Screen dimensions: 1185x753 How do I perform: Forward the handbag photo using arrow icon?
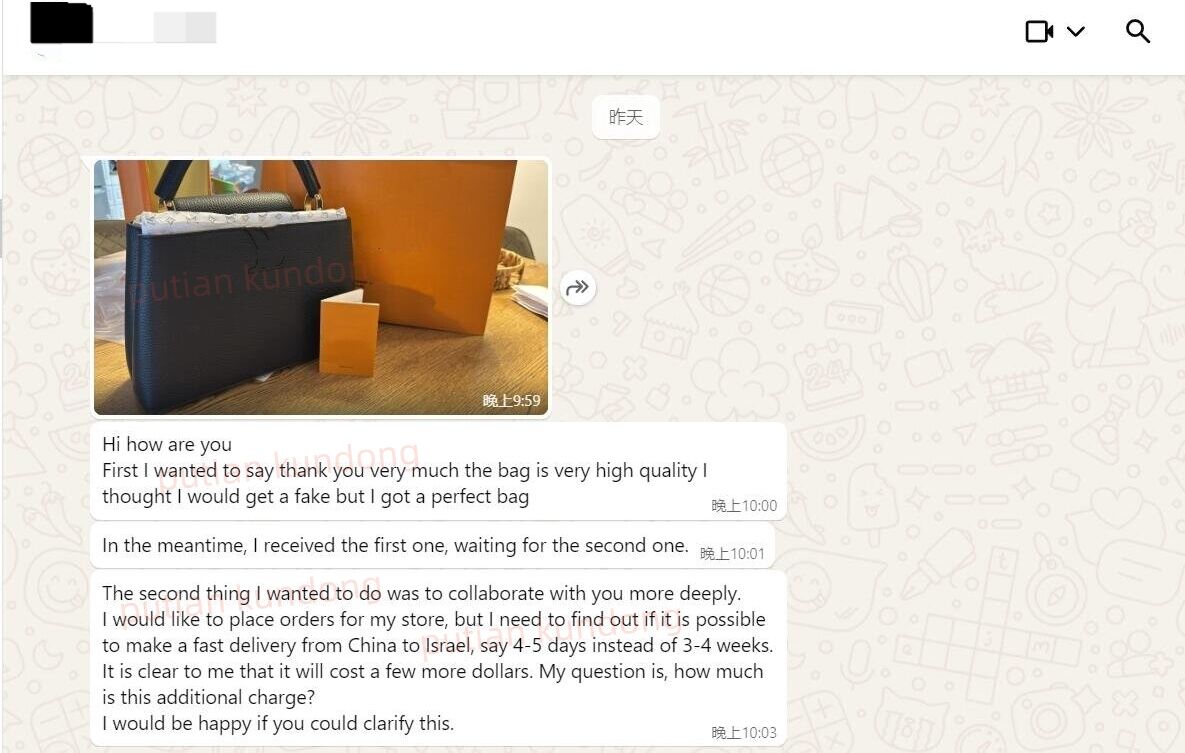tap(577, 287)
